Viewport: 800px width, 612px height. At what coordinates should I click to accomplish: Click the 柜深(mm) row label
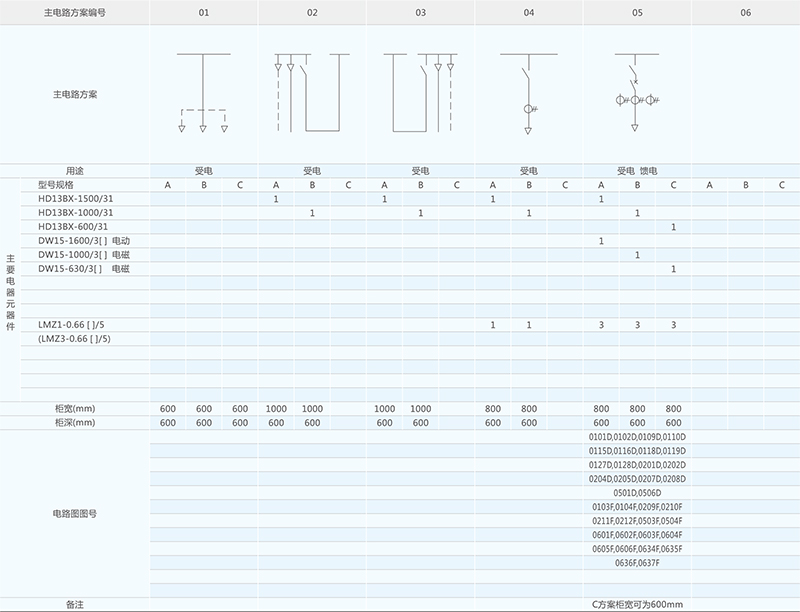click(75, 423)
